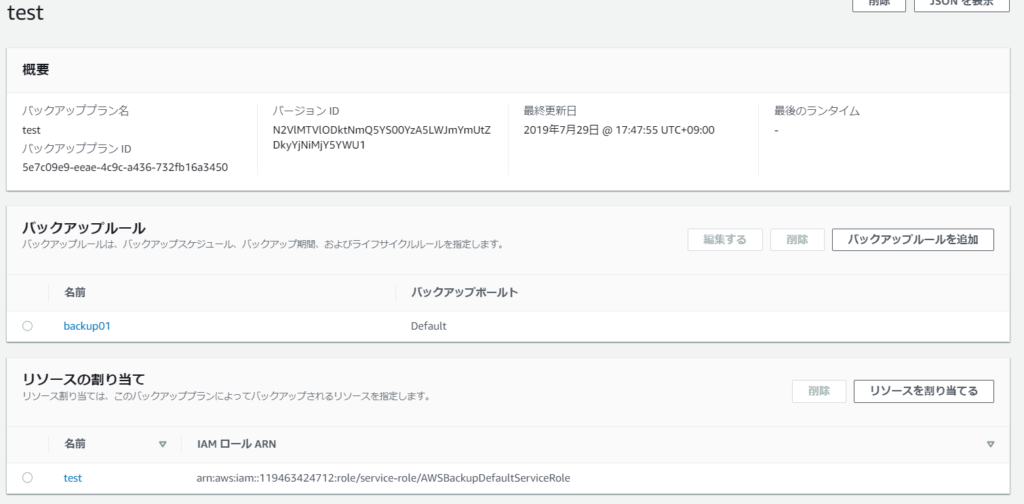Click バックアップボールト column header
Viewport: 1024px width, 504px height.
click(463, 293)
